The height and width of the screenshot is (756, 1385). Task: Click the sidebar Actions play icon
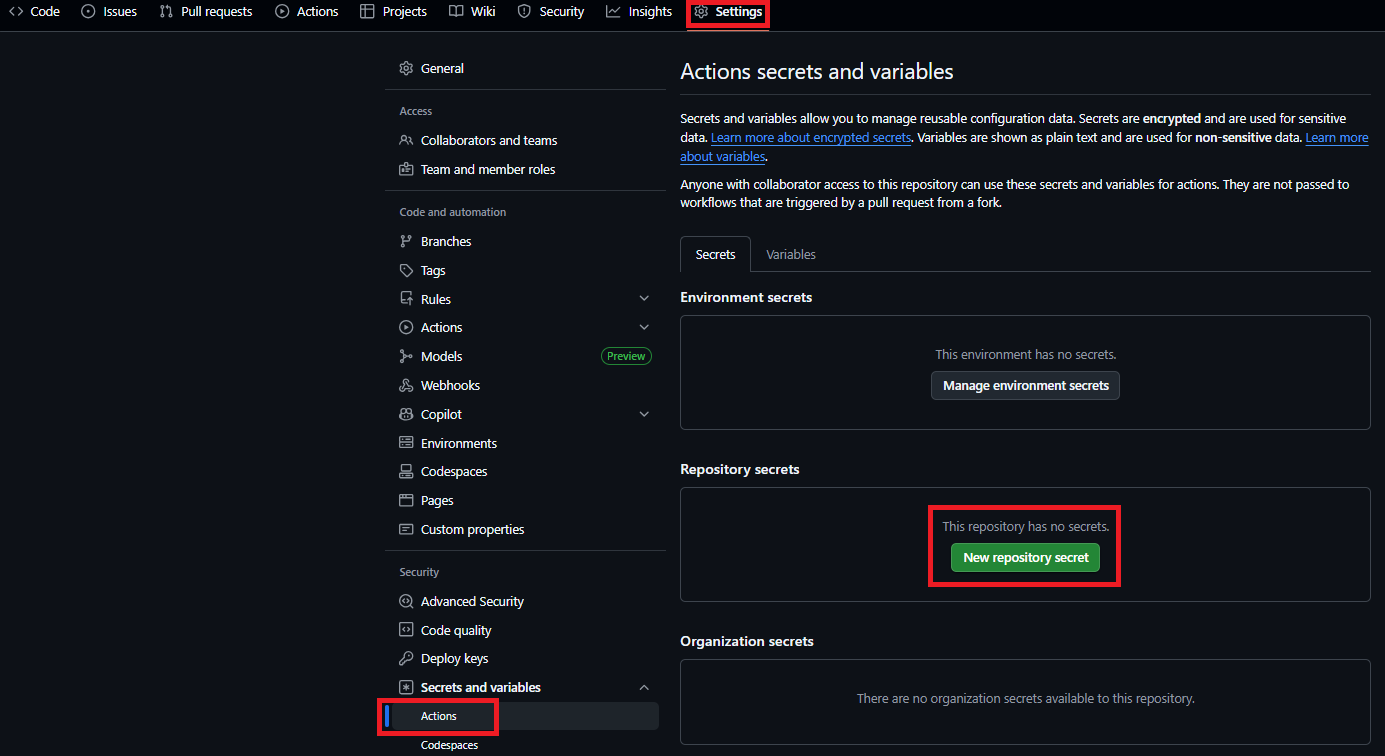point(406,328)
